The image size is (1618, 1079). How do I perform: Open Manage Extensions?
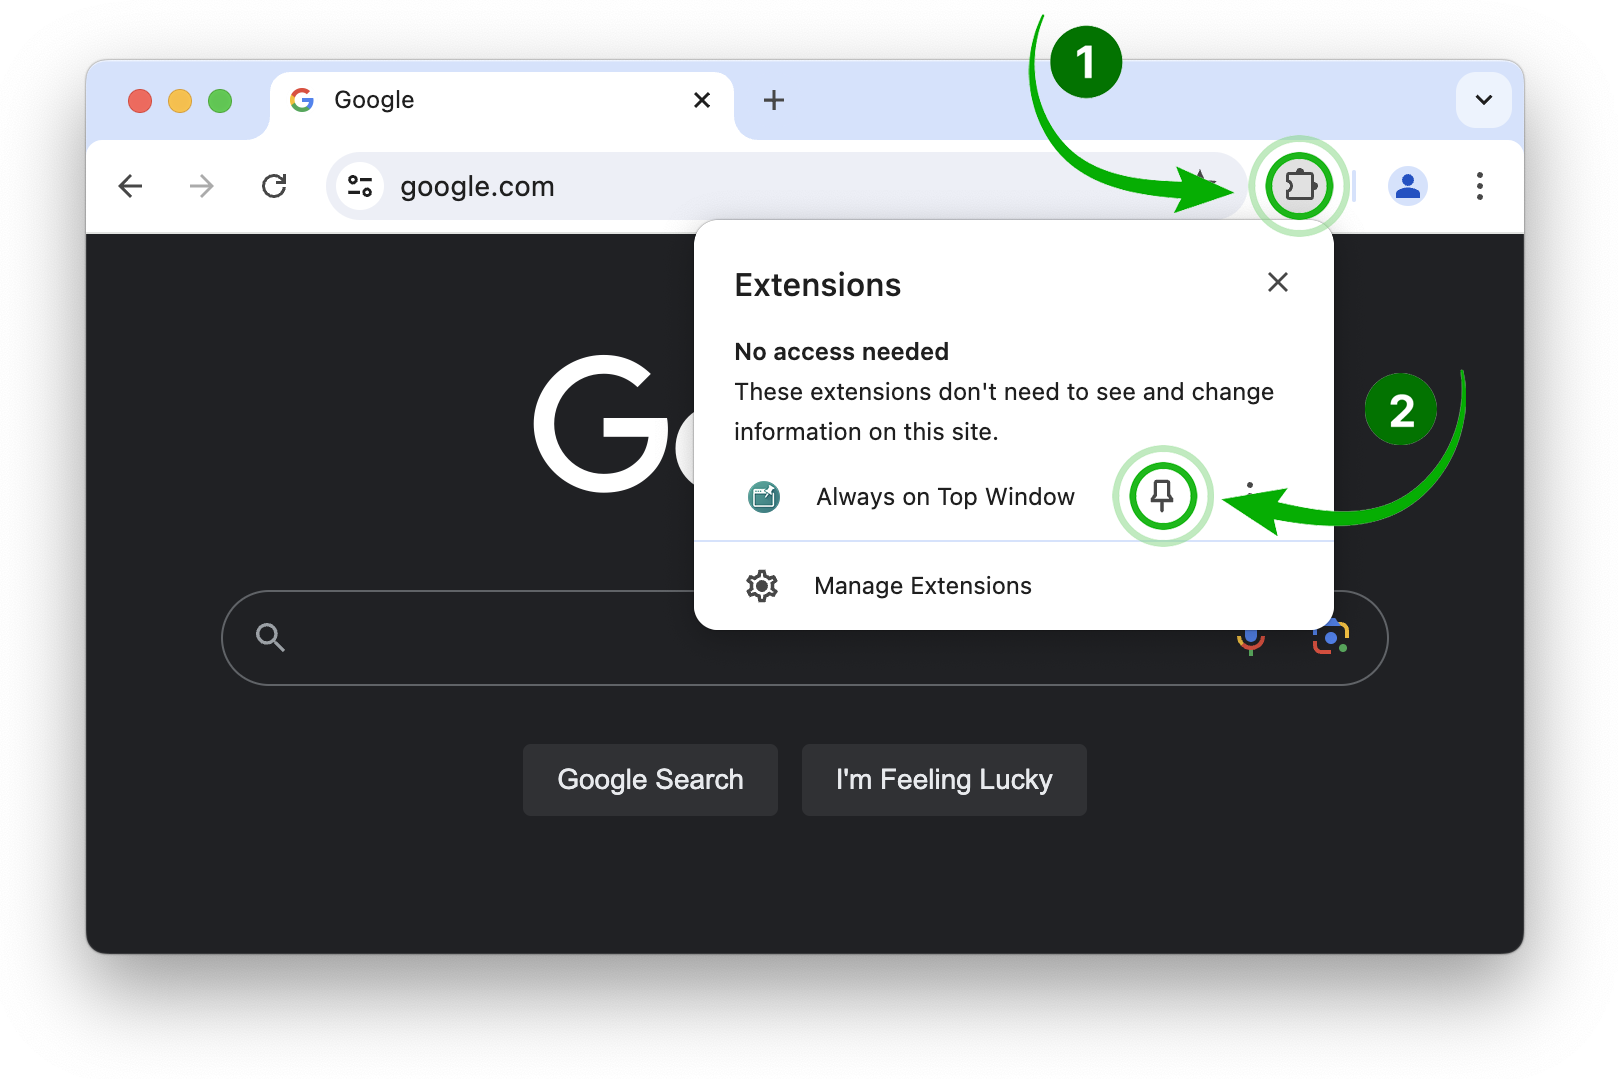pos(922,586)
